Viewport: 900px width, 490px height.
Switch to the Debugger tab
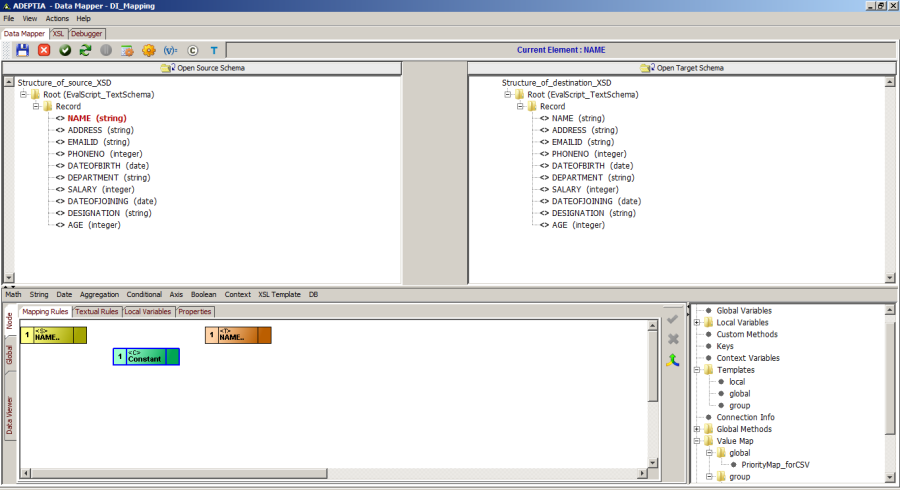click(x=87, y=33)
